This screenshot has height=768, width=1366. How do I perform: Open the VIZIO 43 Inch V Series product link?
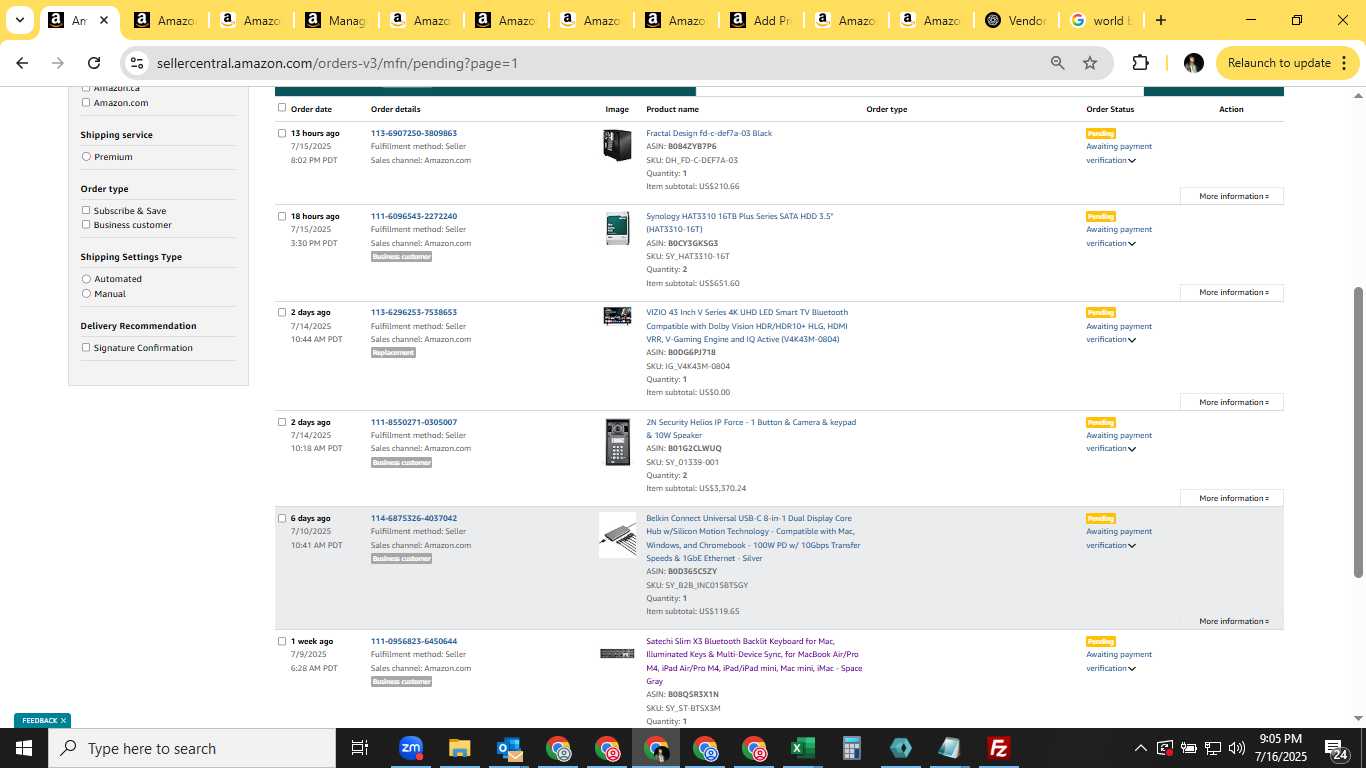(x=747, y=326)
